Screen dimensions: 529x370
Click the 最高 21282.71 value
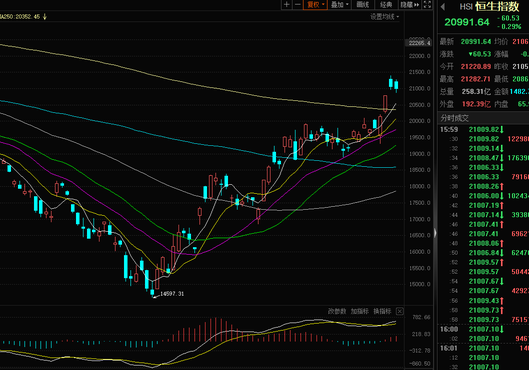pyautogui.click(x=475, y=79)
